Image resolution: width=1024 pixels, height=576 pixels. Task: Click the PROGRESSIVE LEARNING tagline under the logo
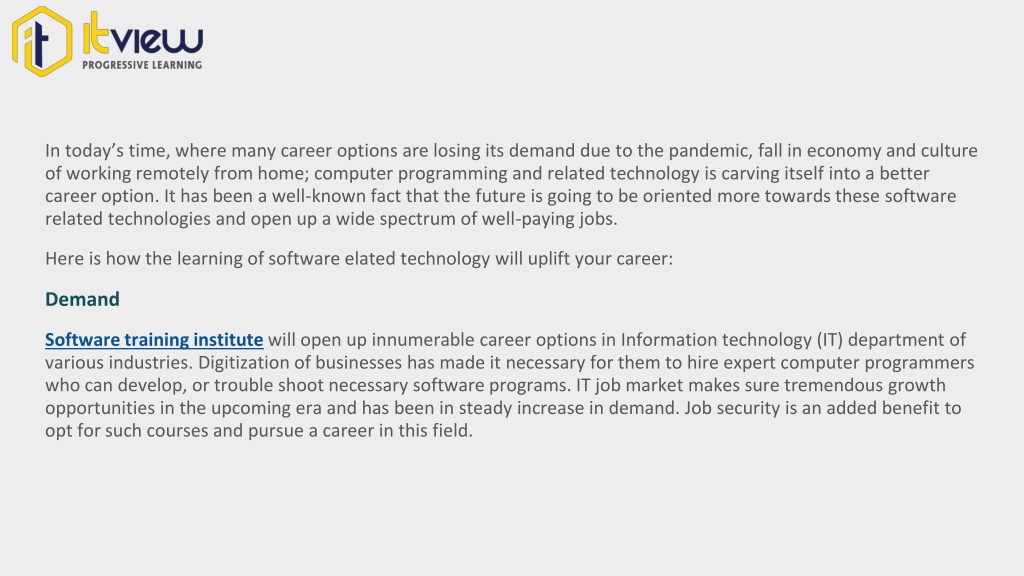[x=142, y=65]
